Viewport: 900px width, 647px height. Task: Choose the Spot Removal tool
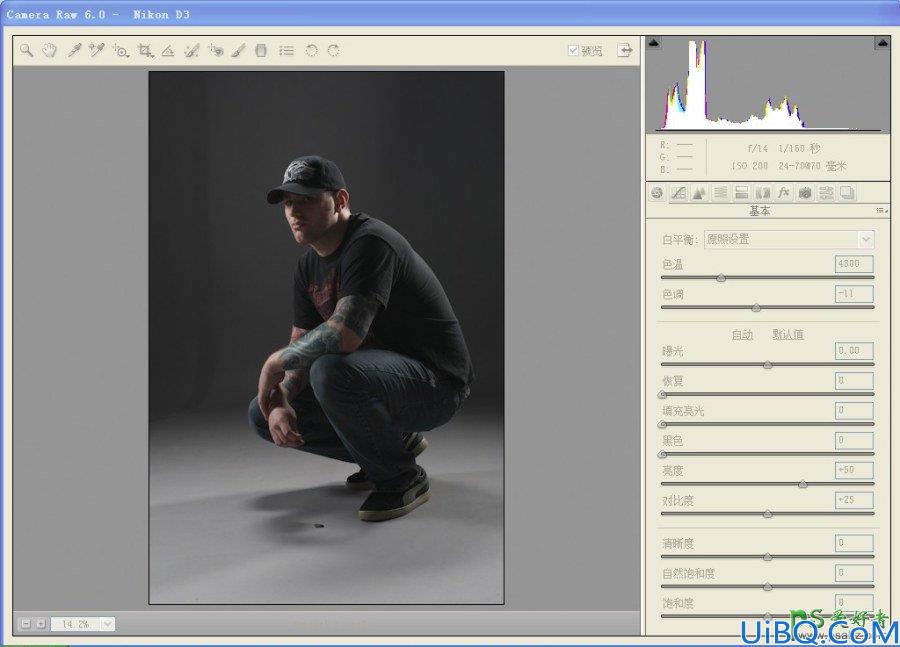tap(192, 51)
